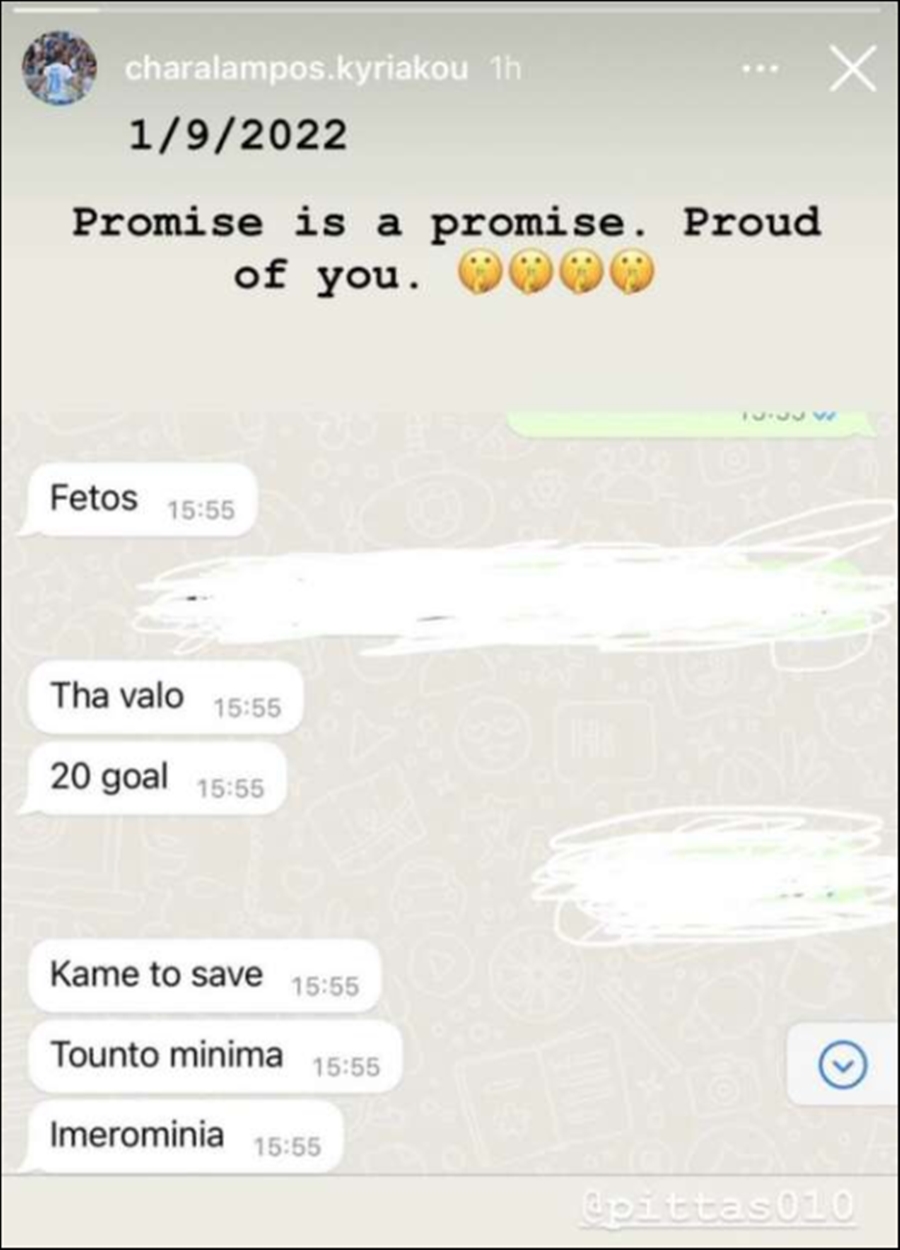Tap the '1h' story timestamp
Image resolution: width=900 pixels, height=1250 pixels.
pyautogui.click(x=505, y=69)
